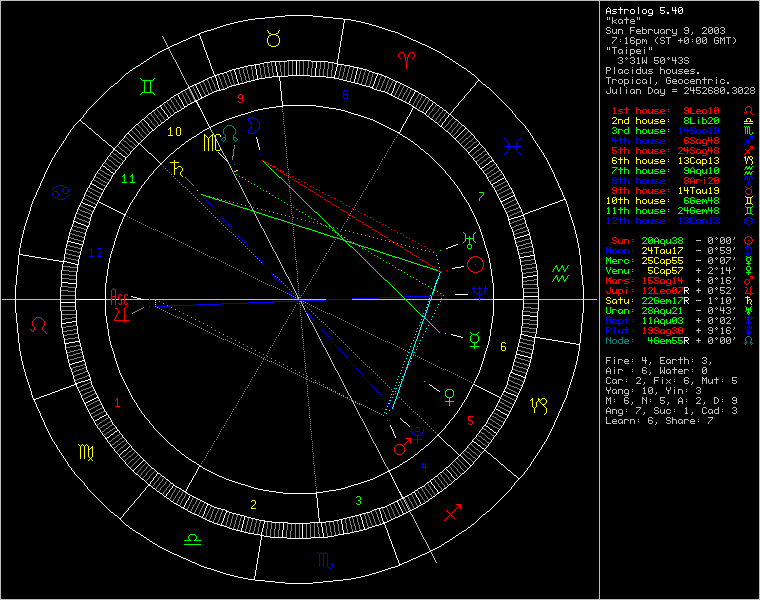Click house number 12 on the wheel
Viewport: 760px width, 600px height.
[x=95, y=252]
